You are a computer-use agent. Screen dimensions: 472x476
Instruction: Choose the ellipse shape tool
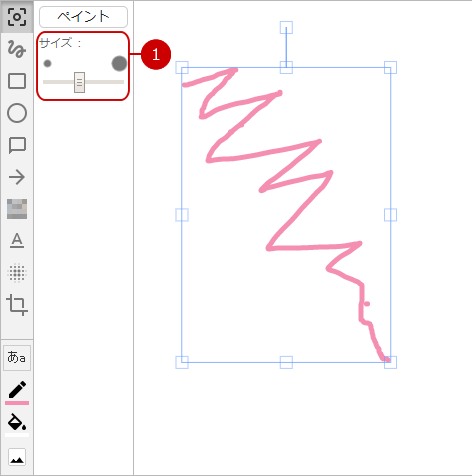pyautogui.click(x=17, y=113)
